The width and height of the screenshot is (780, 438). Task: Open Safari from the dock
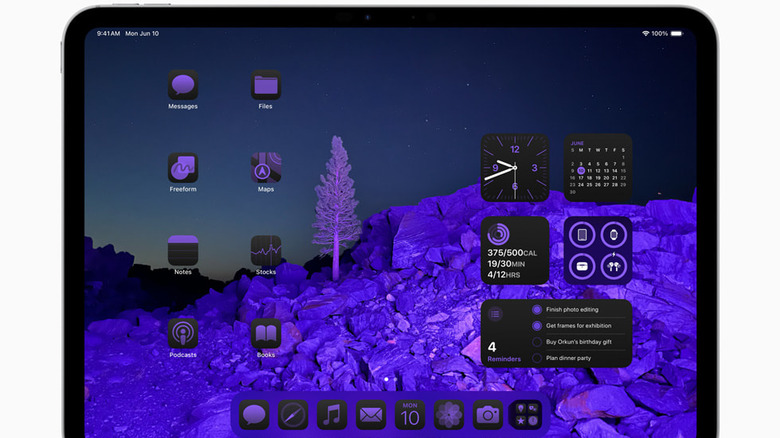click(293, 414)
